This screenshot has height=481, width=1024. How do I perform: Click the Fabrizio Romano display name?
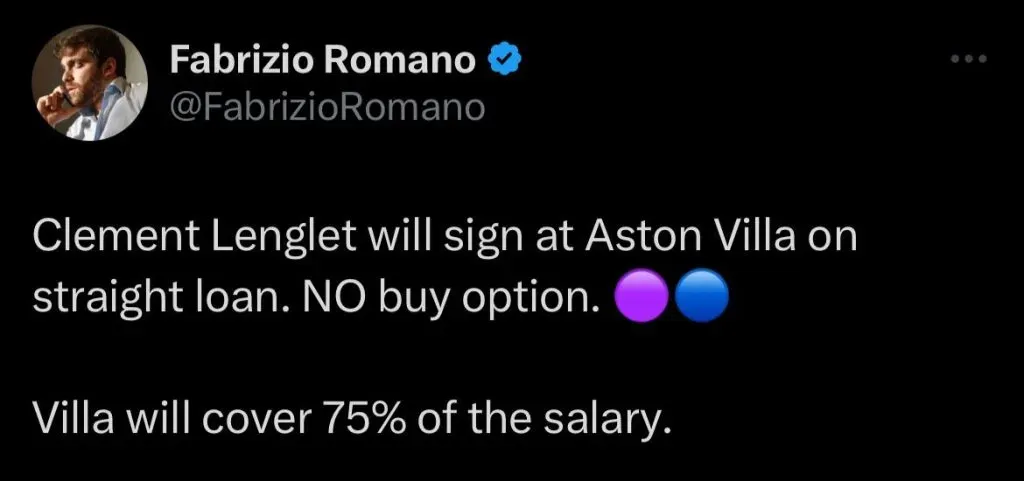coord(322,61)
